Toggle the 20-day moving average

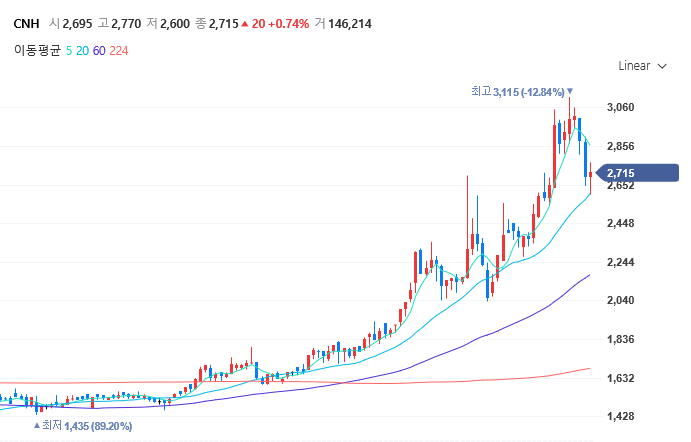tap(82, 50)
